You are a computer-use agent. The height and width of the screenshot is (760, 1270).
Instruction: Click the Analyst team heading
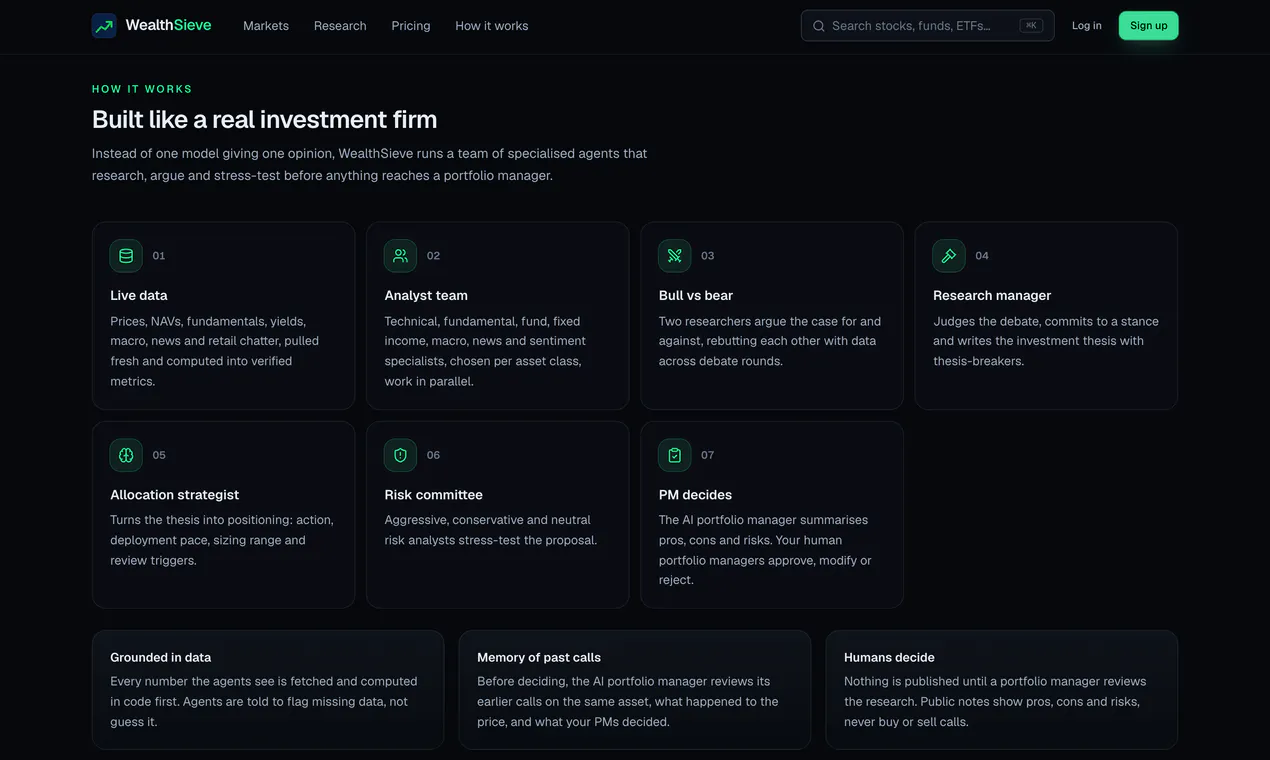(426, 295)
